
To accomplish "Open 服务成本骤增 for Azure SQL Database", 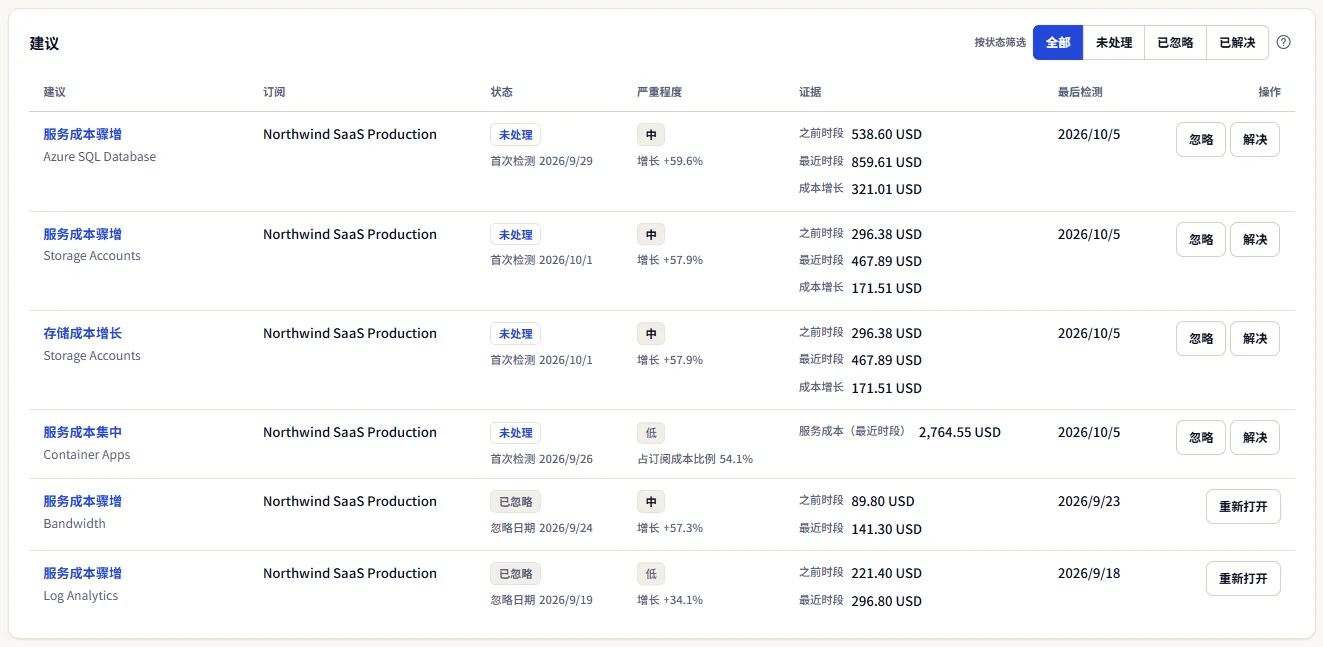I will [82, 134].
